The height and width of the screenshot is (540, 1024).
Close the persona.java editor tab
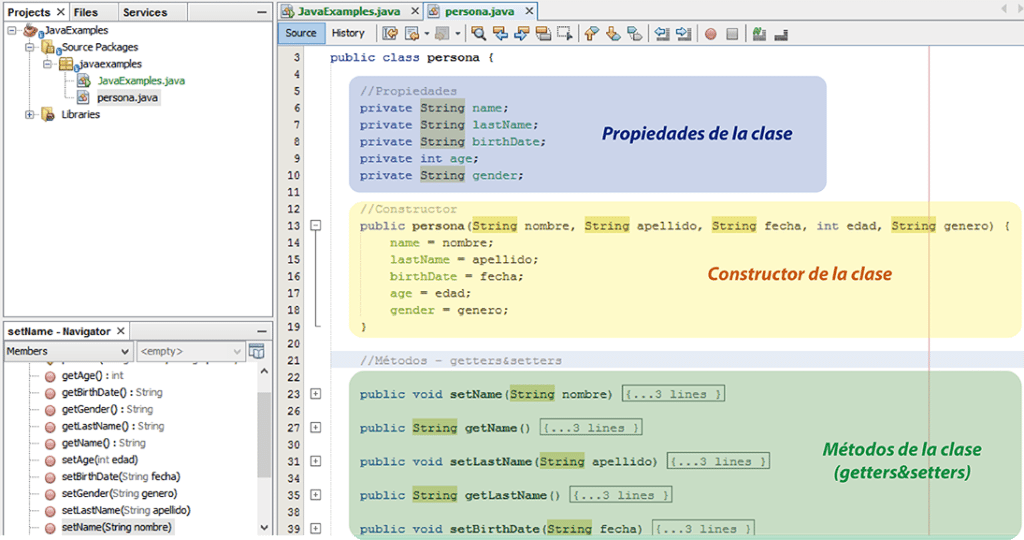529,11
